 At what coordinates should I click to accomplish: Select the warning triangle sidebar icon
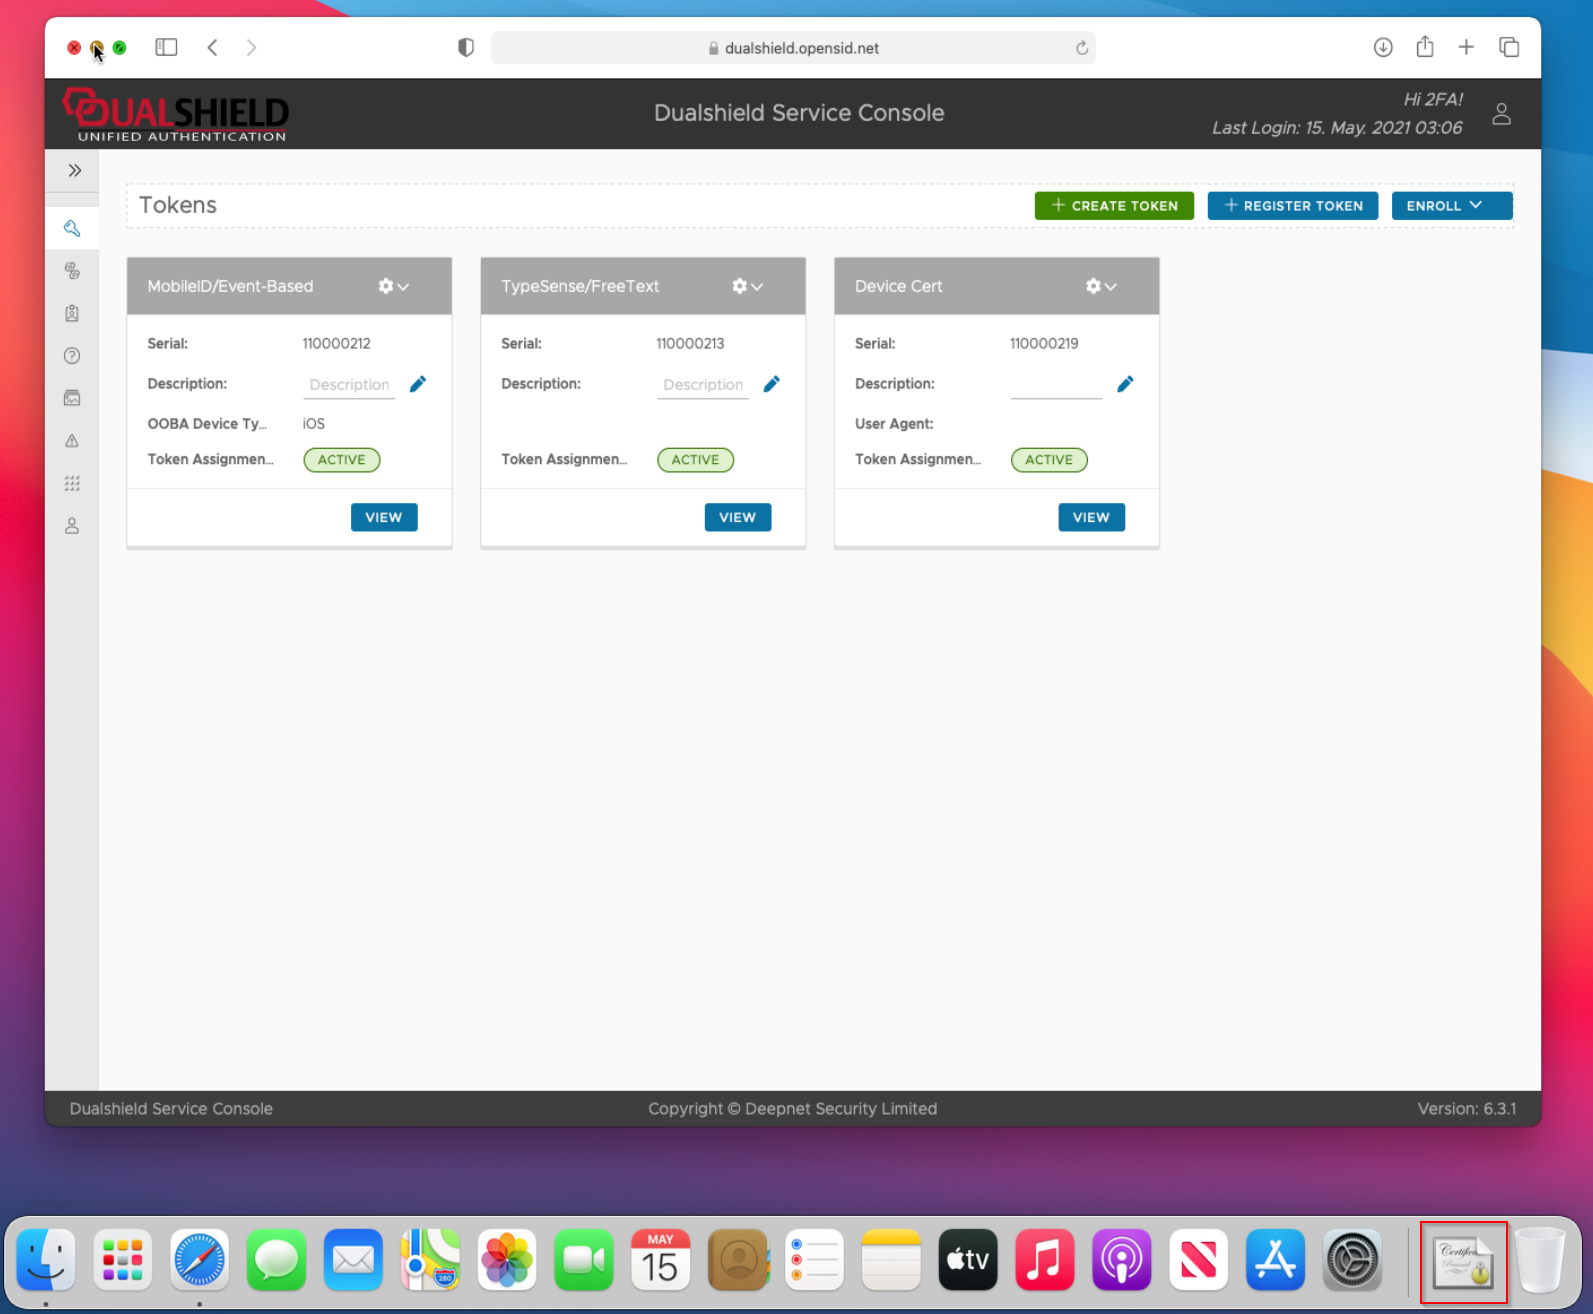click(x=72, y=441)
